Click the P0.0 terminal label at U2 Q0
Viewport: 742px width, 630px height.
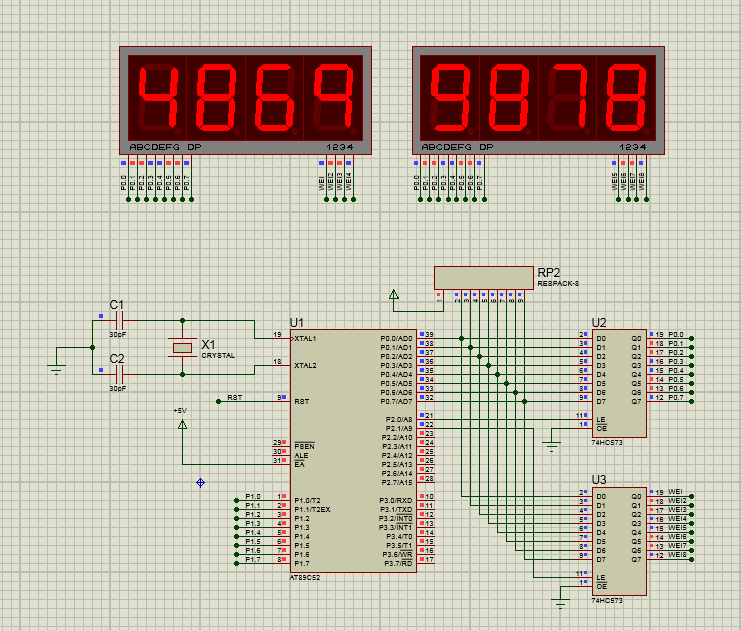point(676,335)
